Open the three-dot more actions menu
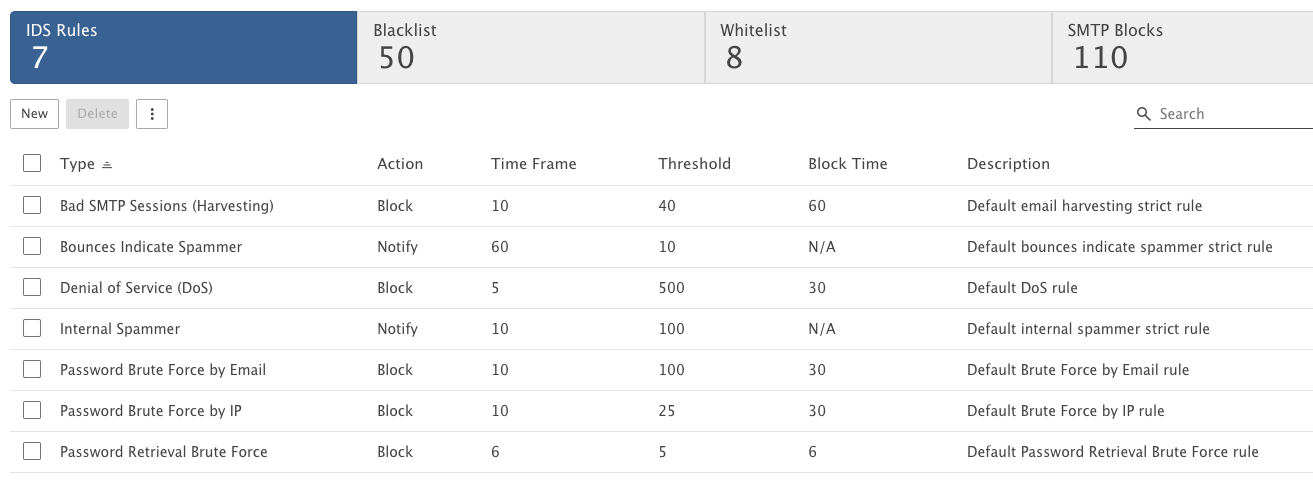 [x=152, y=114]
